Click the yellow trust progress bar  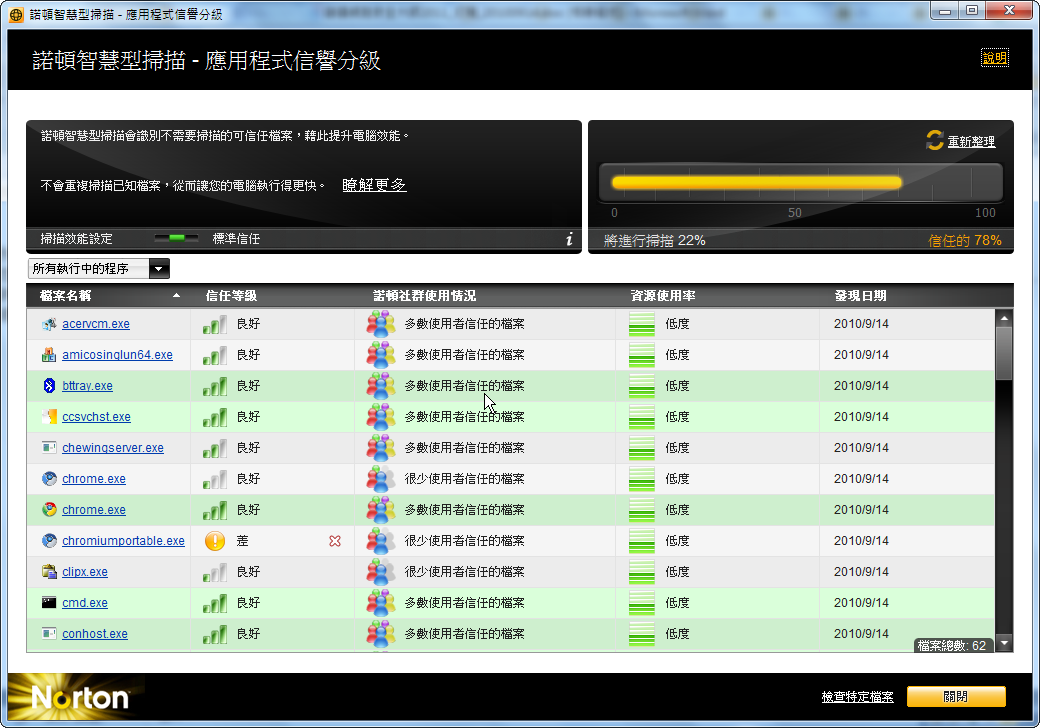[756, 182]
